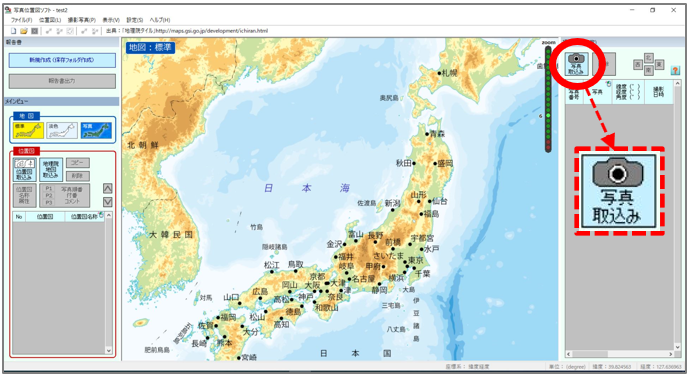The width and height of the screenshot is (689, 376).
Task: Open the ファイル(F) menu
Action: click(21, 20)
